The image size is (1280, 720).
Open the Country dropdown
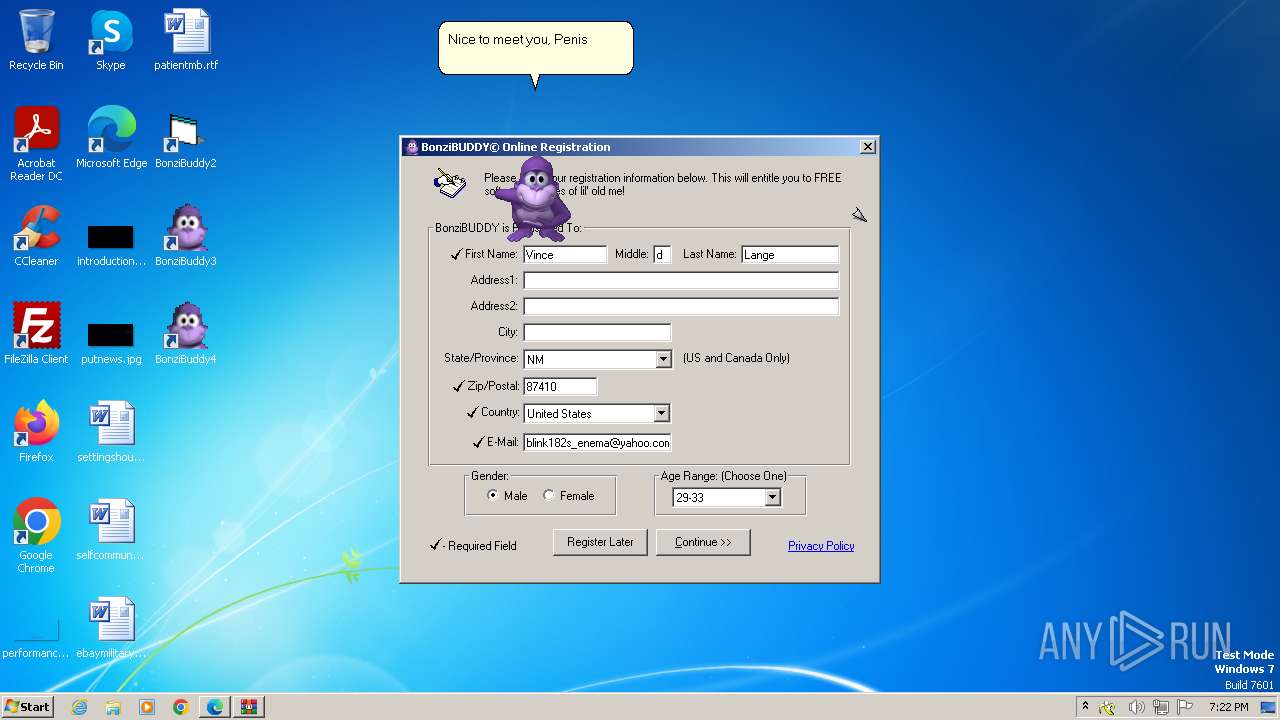[661, 413]
